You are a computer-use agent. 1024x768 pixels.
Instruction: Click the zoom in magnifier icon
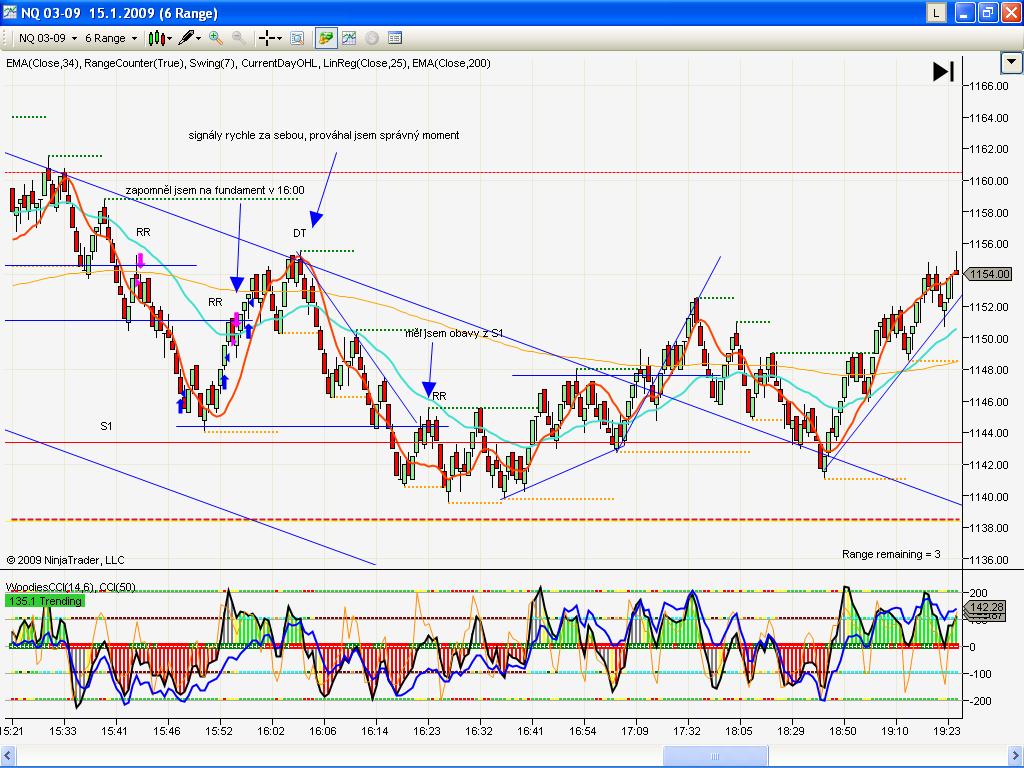click(216, 38)
